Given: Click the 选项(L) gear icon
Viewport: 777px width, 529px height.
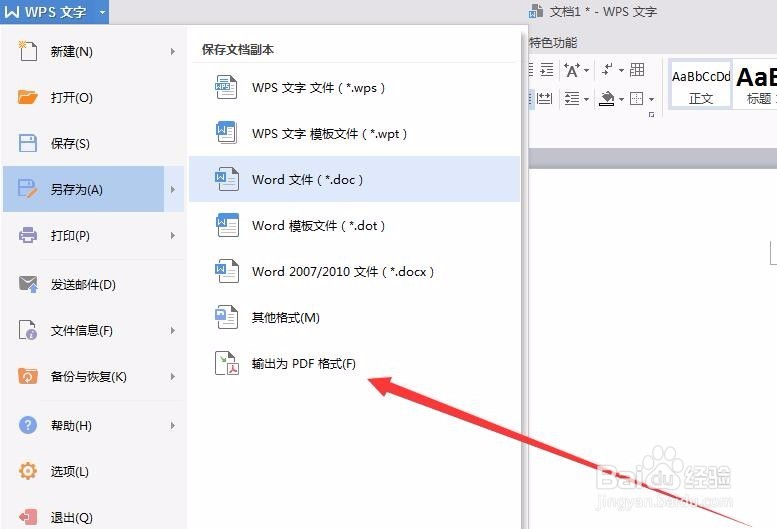Looking at the screenshot, I should pyautogui.click(x=28, y=471).
